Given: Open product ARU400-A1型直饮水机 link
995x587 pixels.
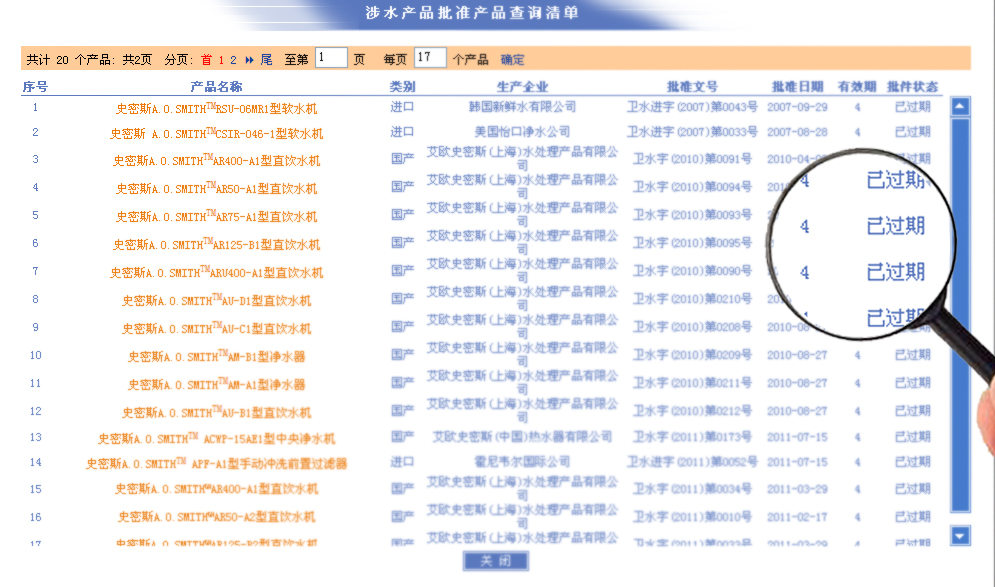Looking at the screenshot, I should pos(216,272).
